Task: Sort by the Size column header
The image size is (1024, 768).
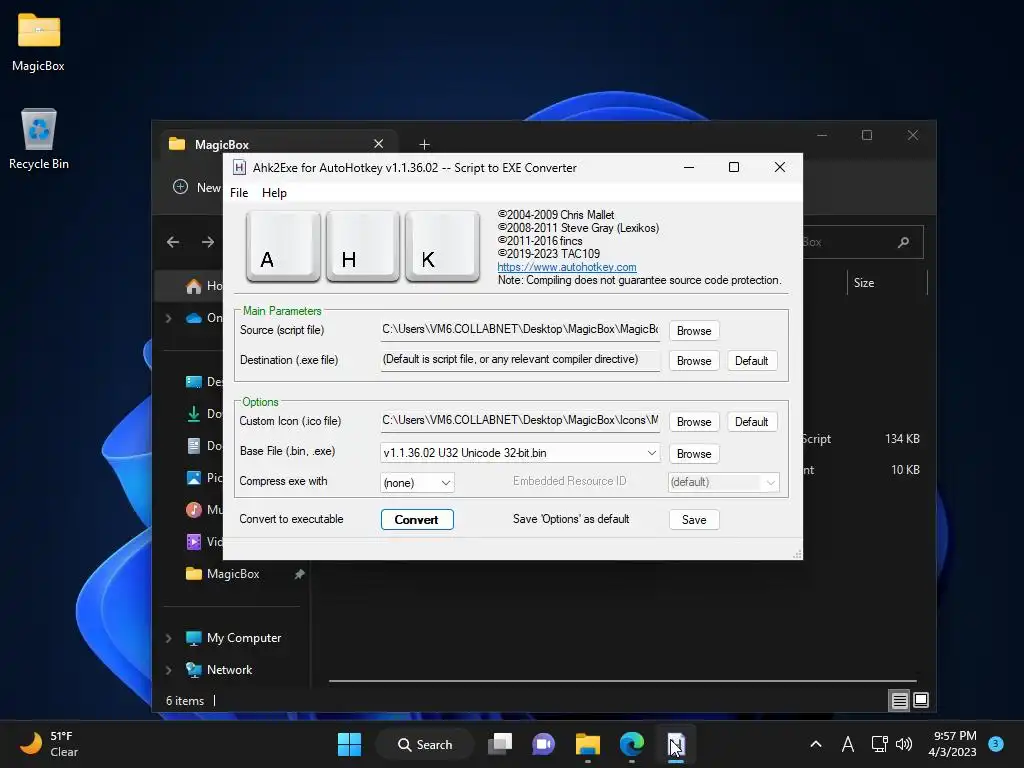Action: pyautogui.click(x=863, y=283)
